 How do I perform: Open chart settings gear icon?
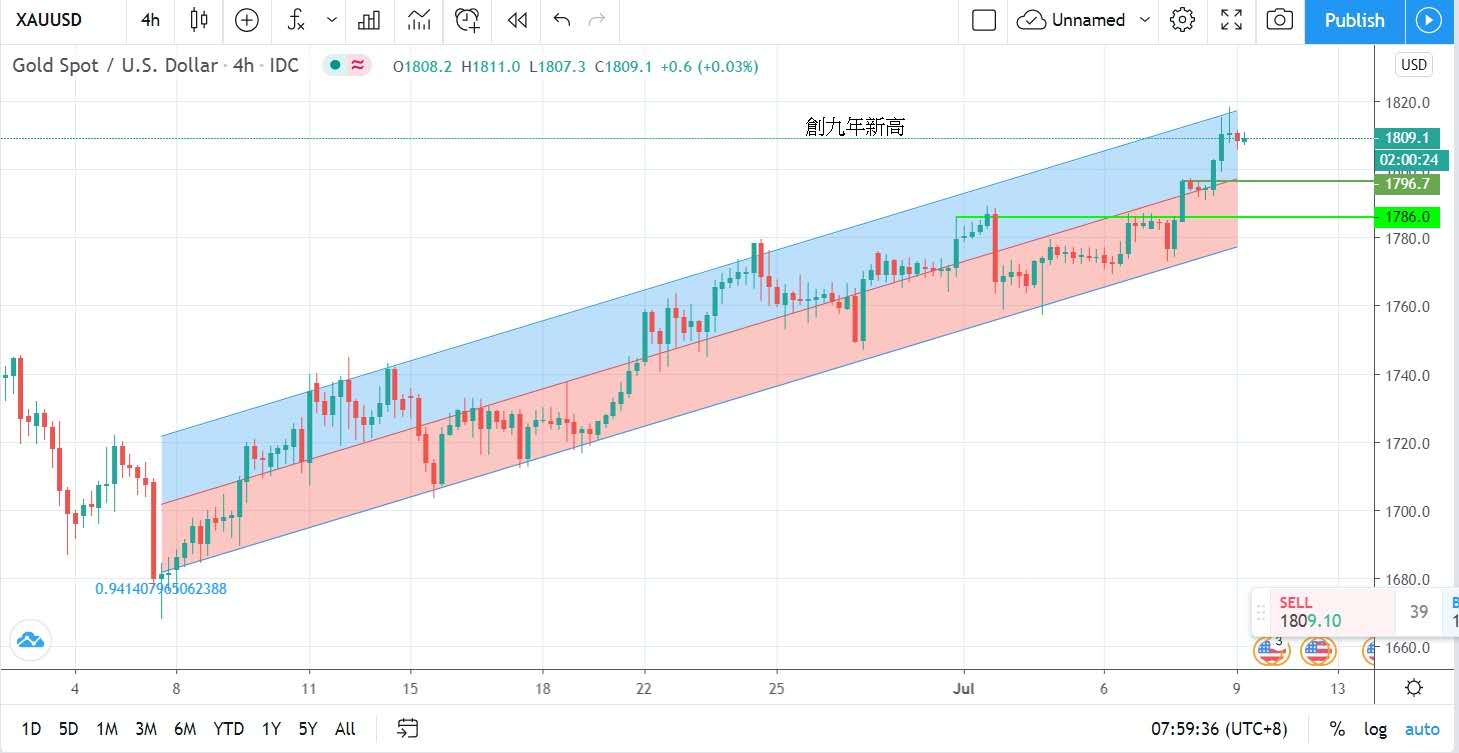point(1183,20)
